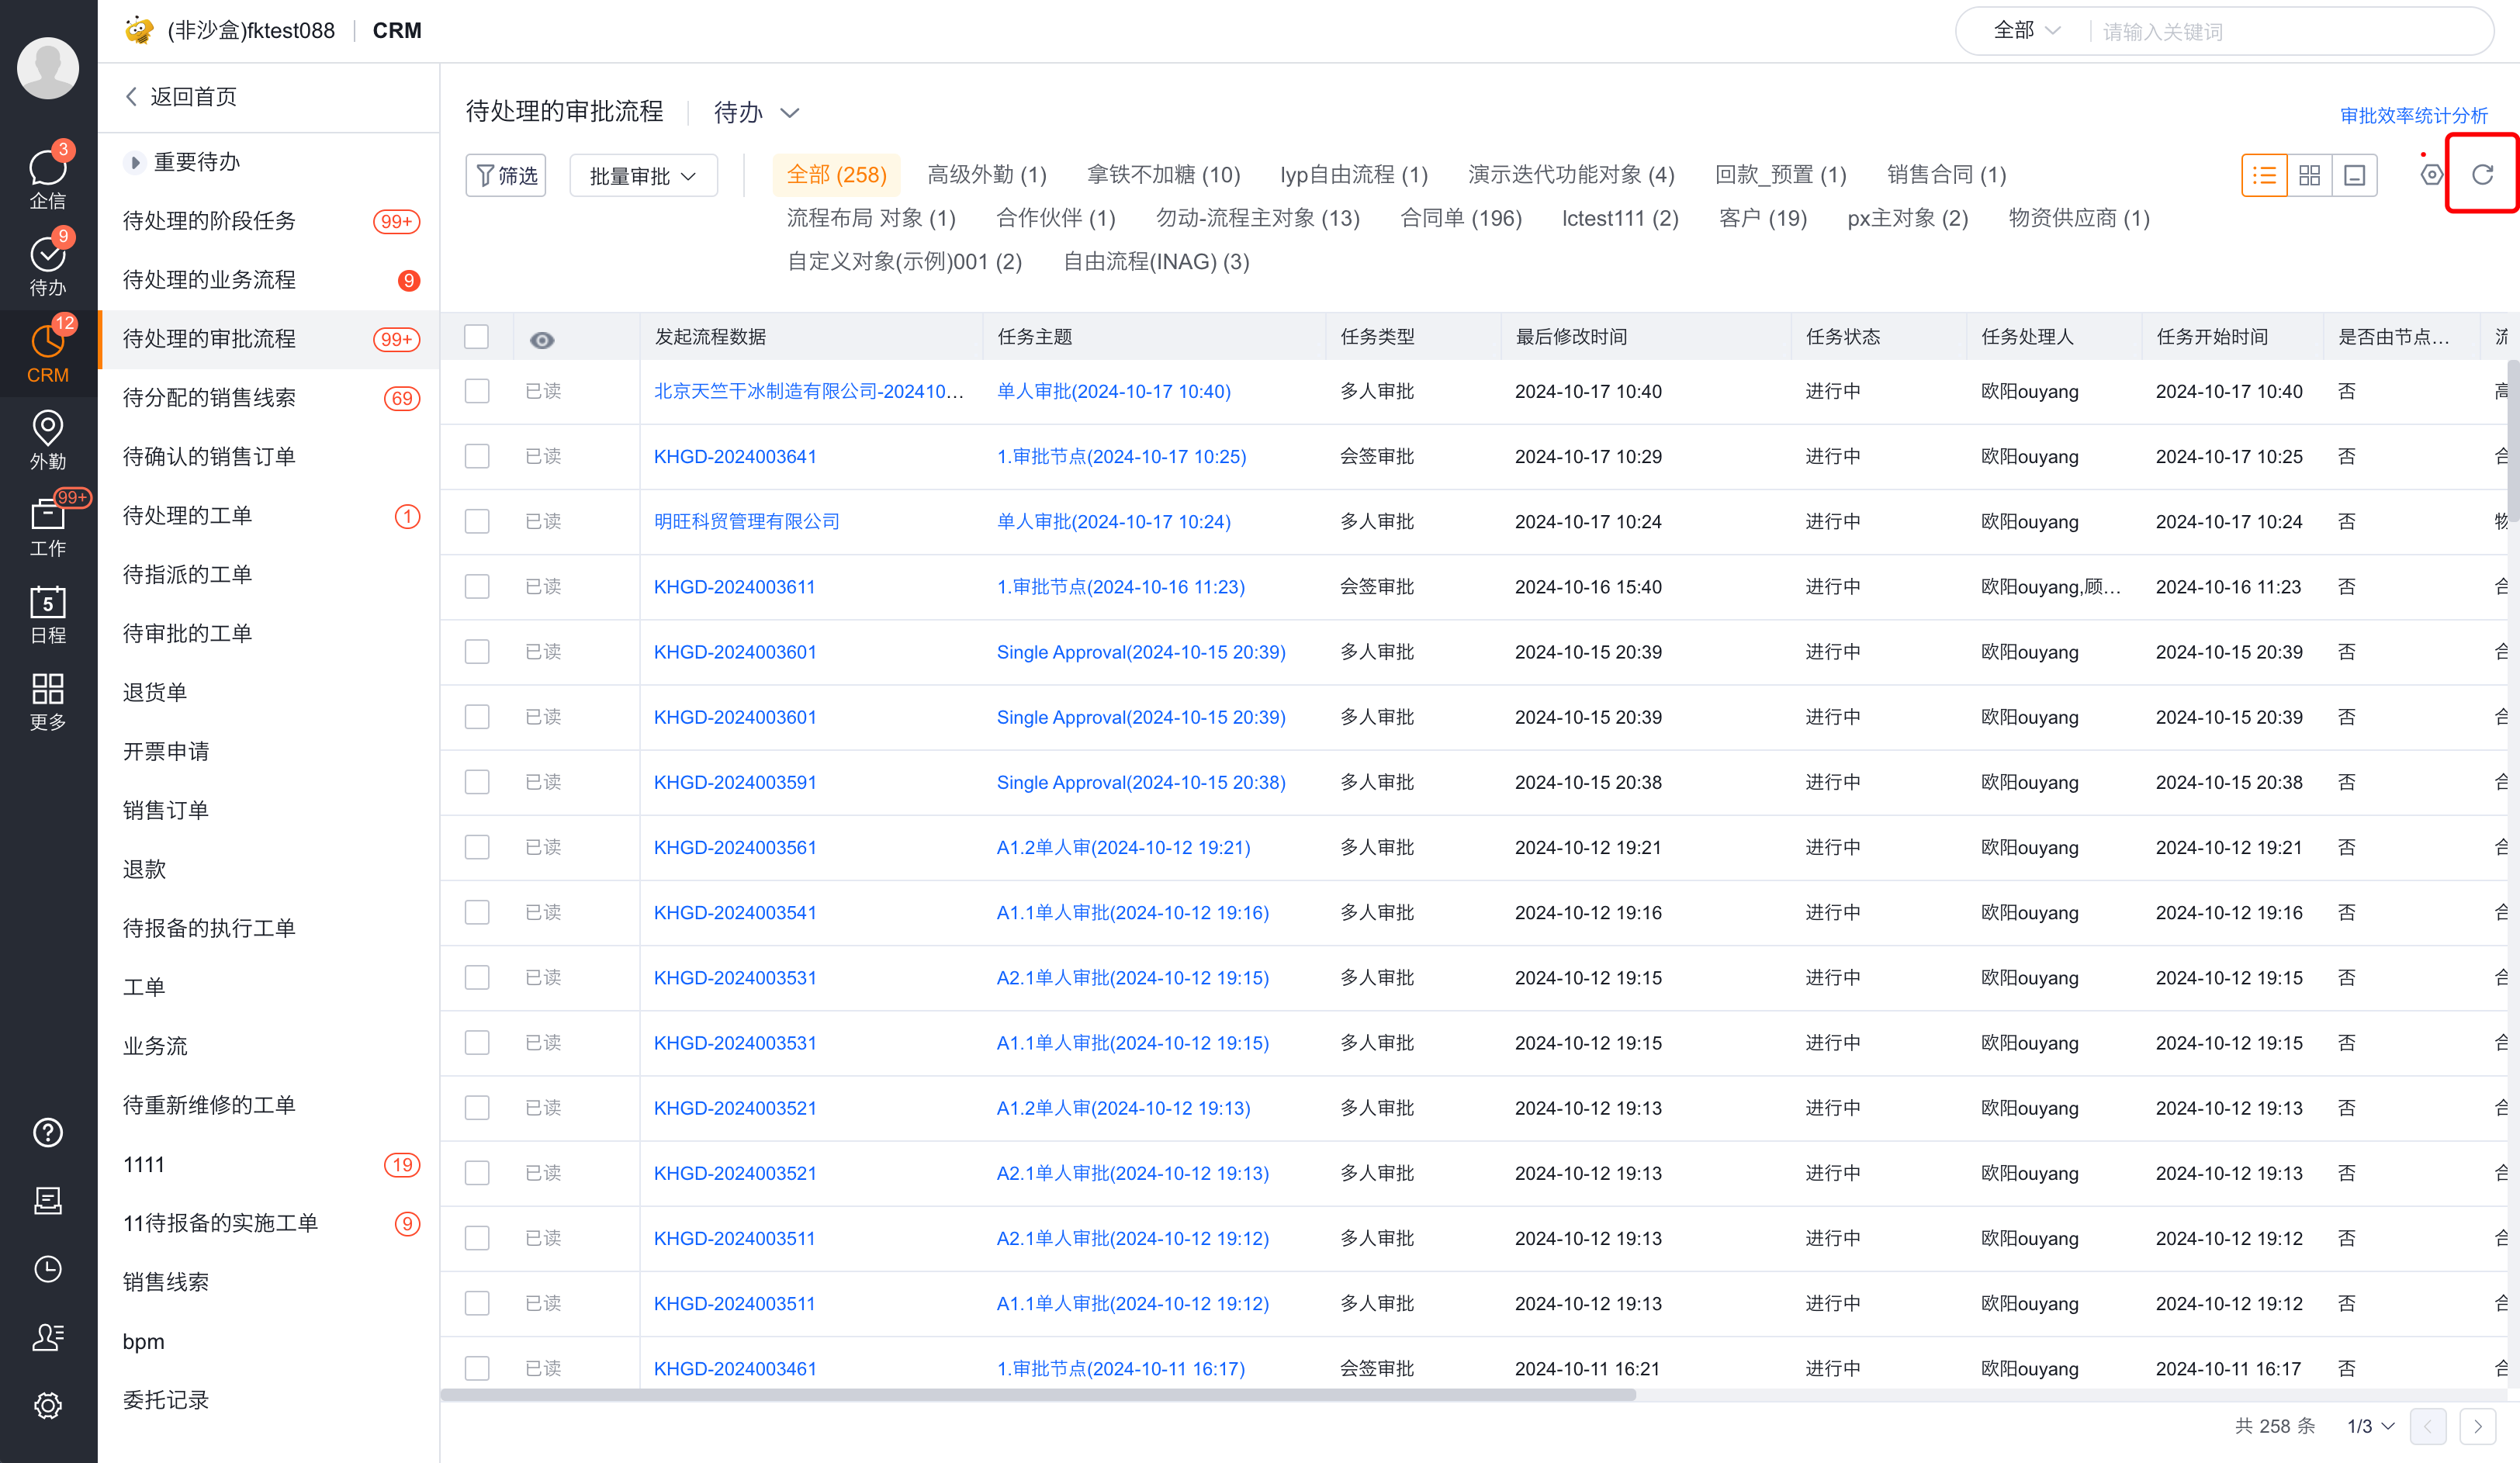Open 待处理的业务流程 in the sidebar
This screenshot has height=1463, width=2520.
[x=269, y=279]
